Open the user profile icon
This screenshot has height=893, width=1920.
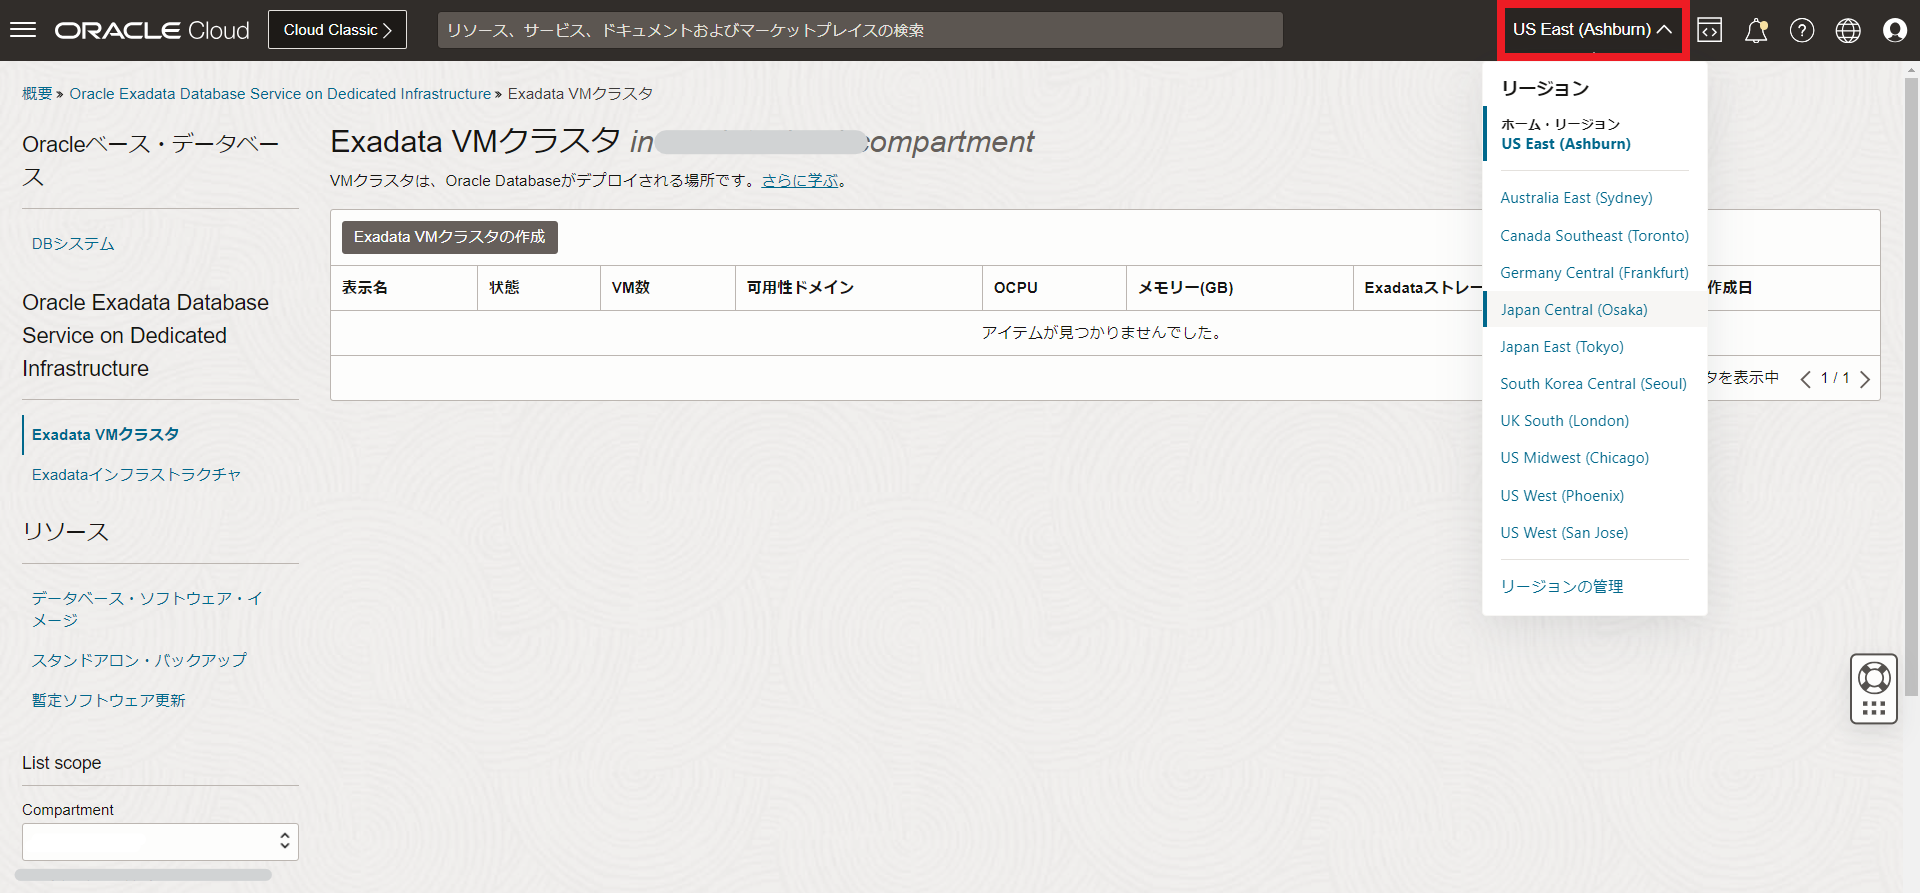[x=1894, y=30]
